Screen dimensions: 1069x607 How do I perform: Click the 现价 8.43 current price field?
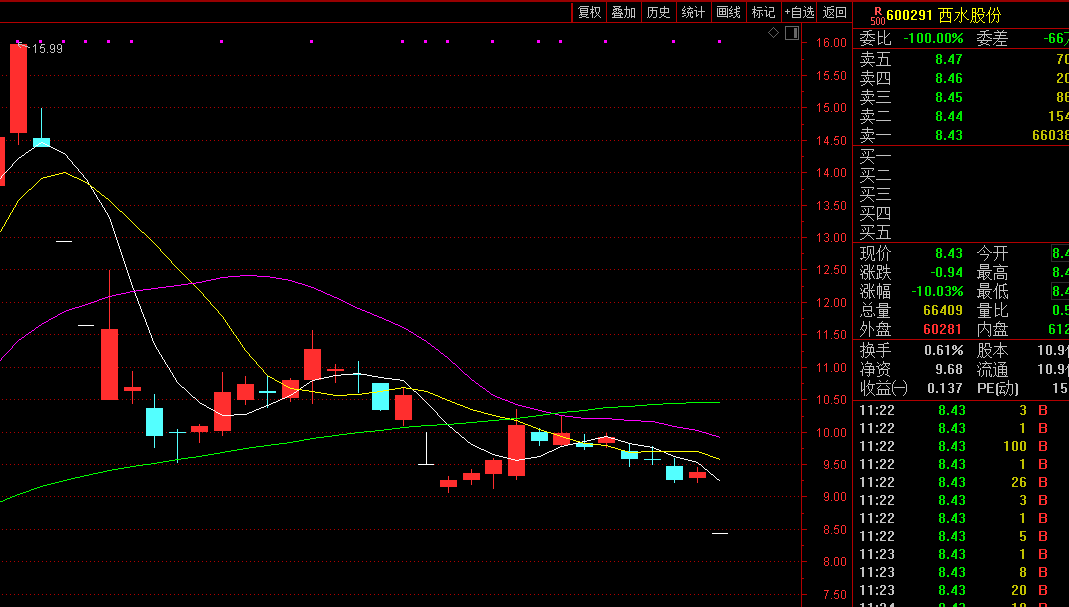[x=948, y=254]
